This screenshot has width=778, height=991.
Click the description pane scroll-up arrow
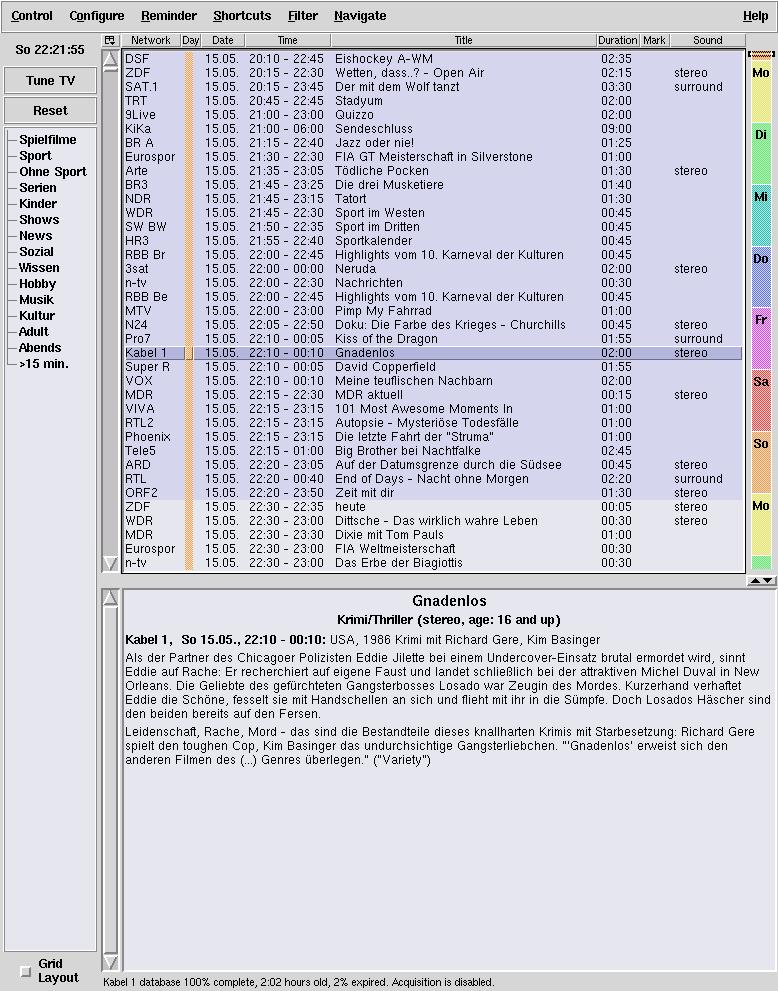tap(110, 598)
